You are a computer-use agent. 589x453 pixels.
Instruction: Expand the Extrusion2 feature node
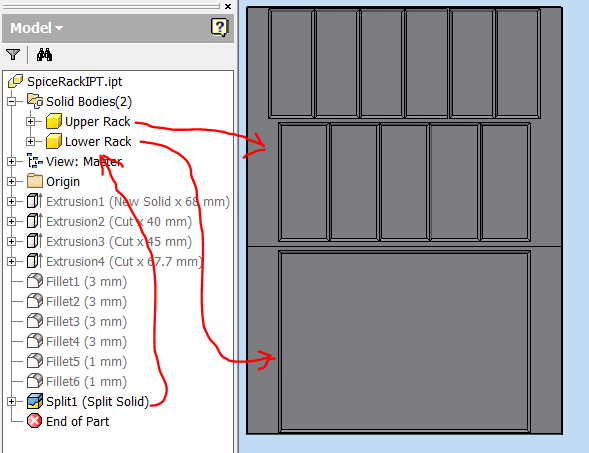12,221
